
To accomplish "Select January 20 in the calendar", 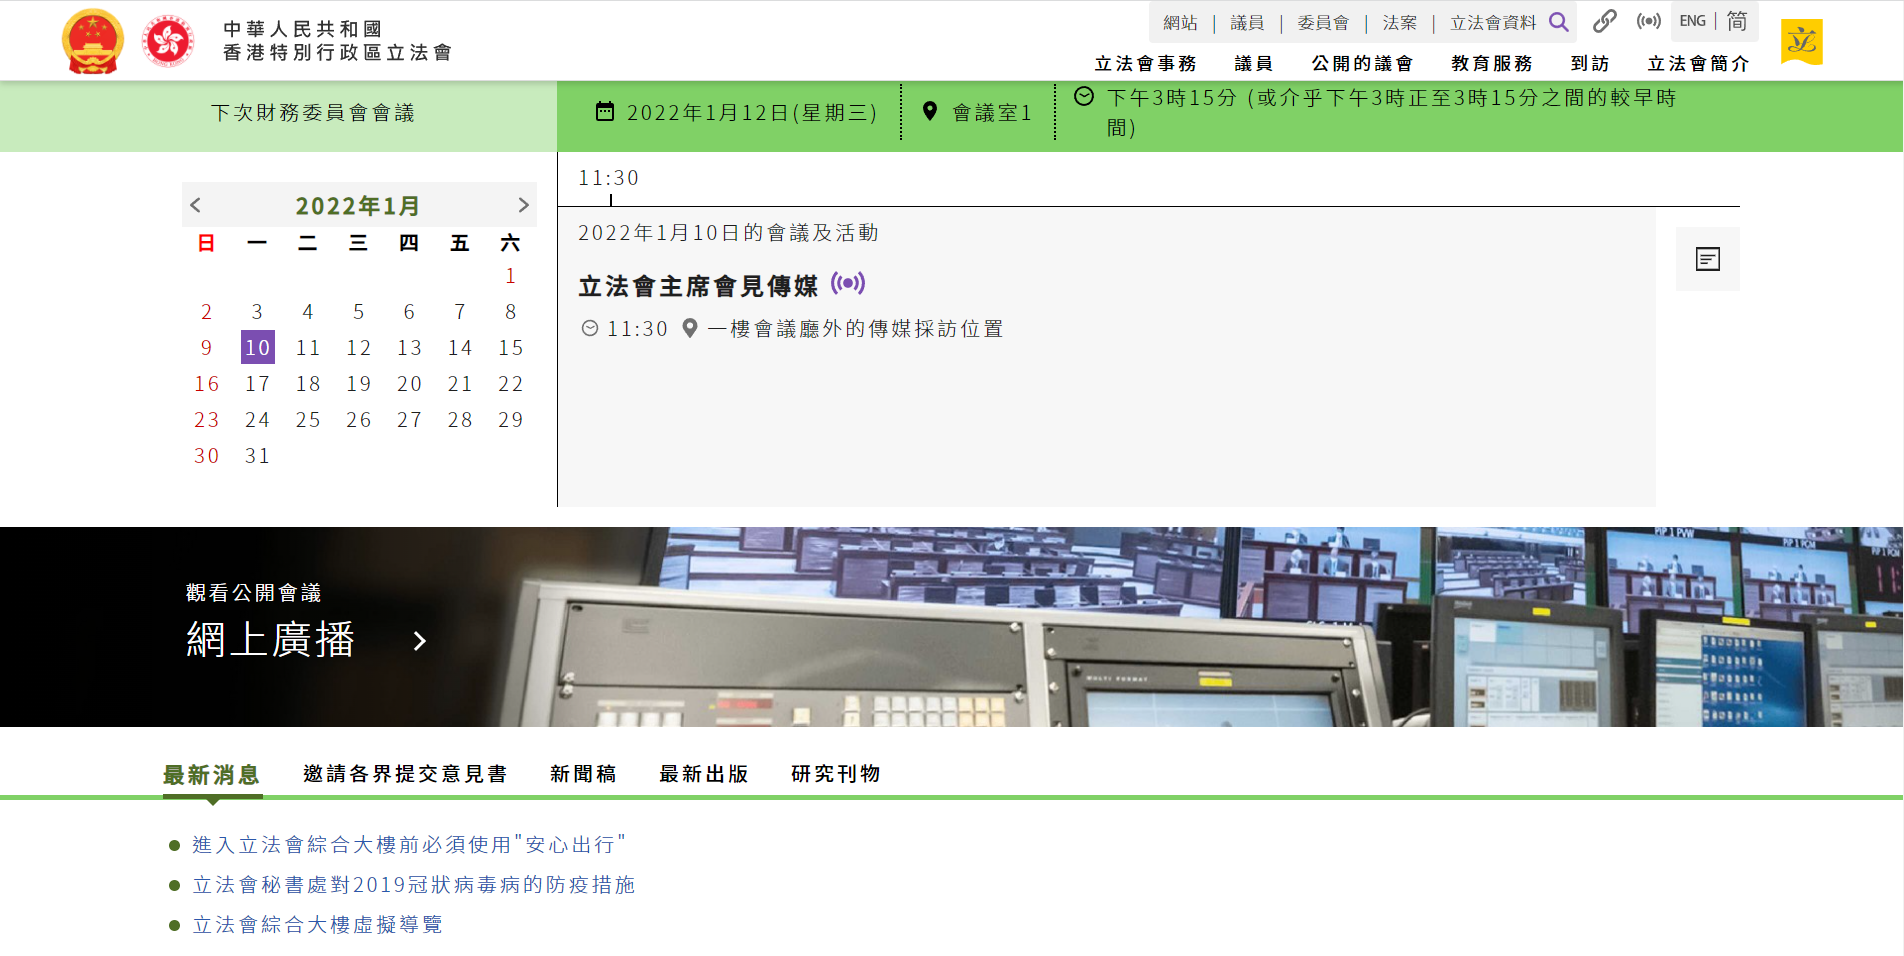I will pos(409,384).
